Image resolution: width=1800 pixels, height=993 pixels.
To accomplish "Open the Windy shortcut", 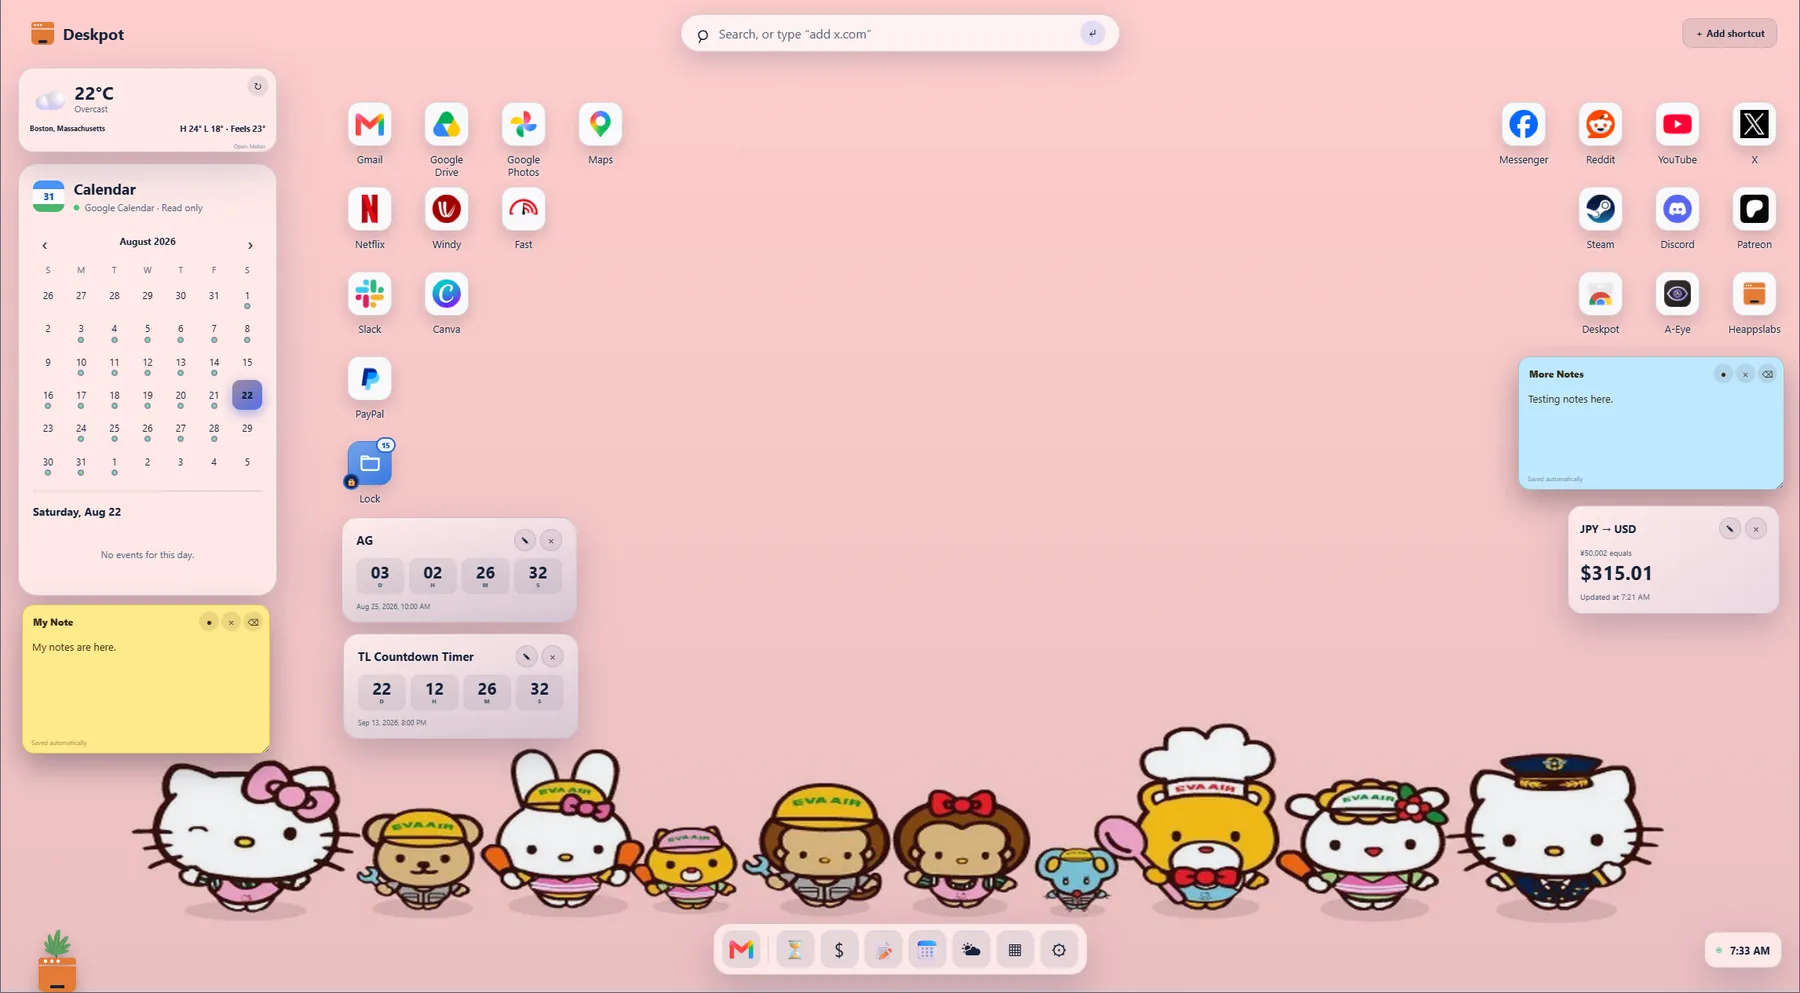I will (446, 209).
